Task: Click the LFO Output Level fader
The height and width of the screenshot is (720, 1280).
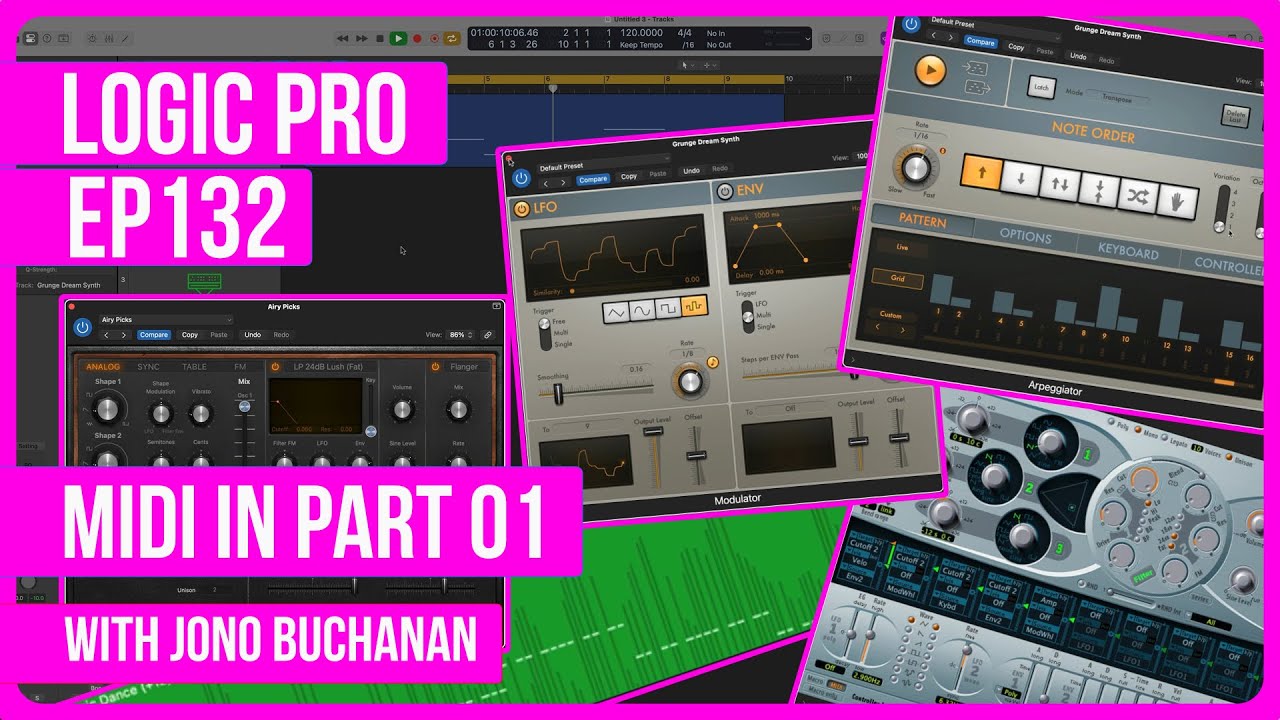Action: click(651, 430)
